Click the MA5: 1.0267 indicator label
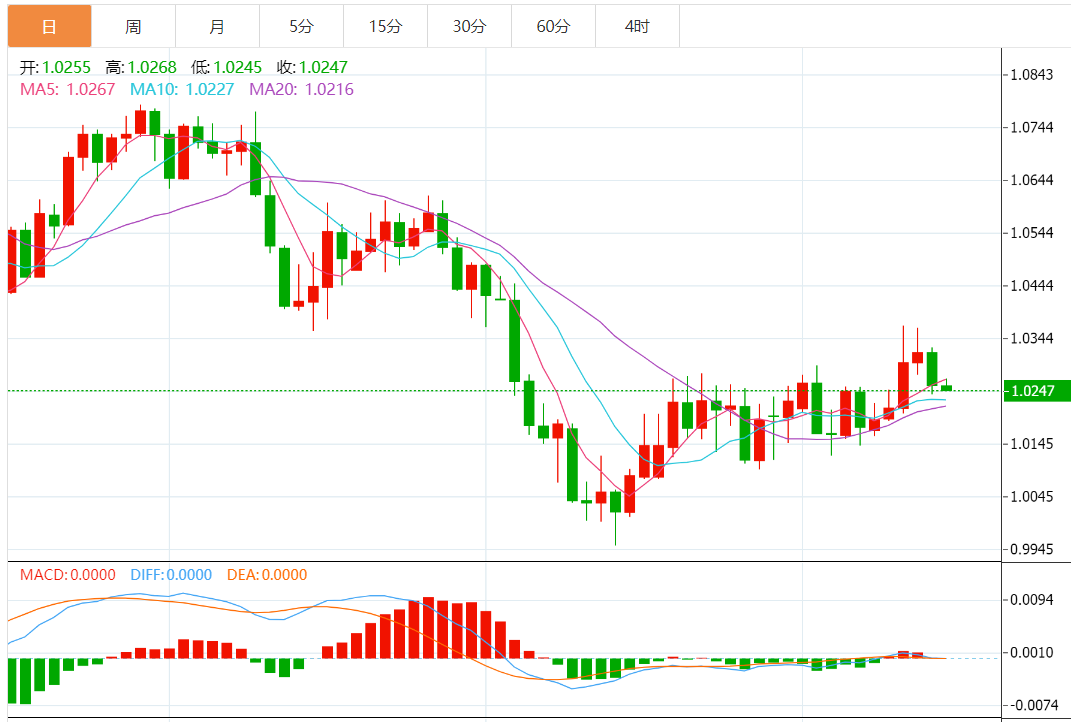 [x=68, y=89]
